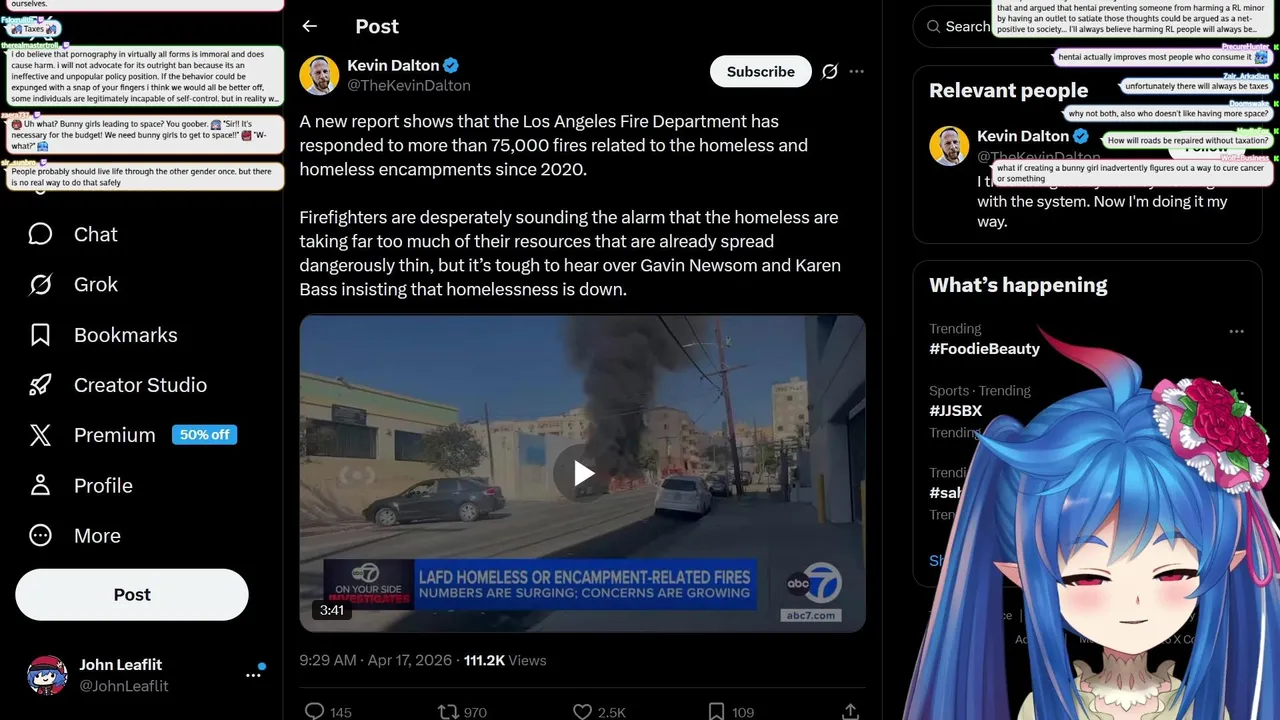Click the Grok icon beside Subscribe

pyautogui.click(x=830, y=72)
